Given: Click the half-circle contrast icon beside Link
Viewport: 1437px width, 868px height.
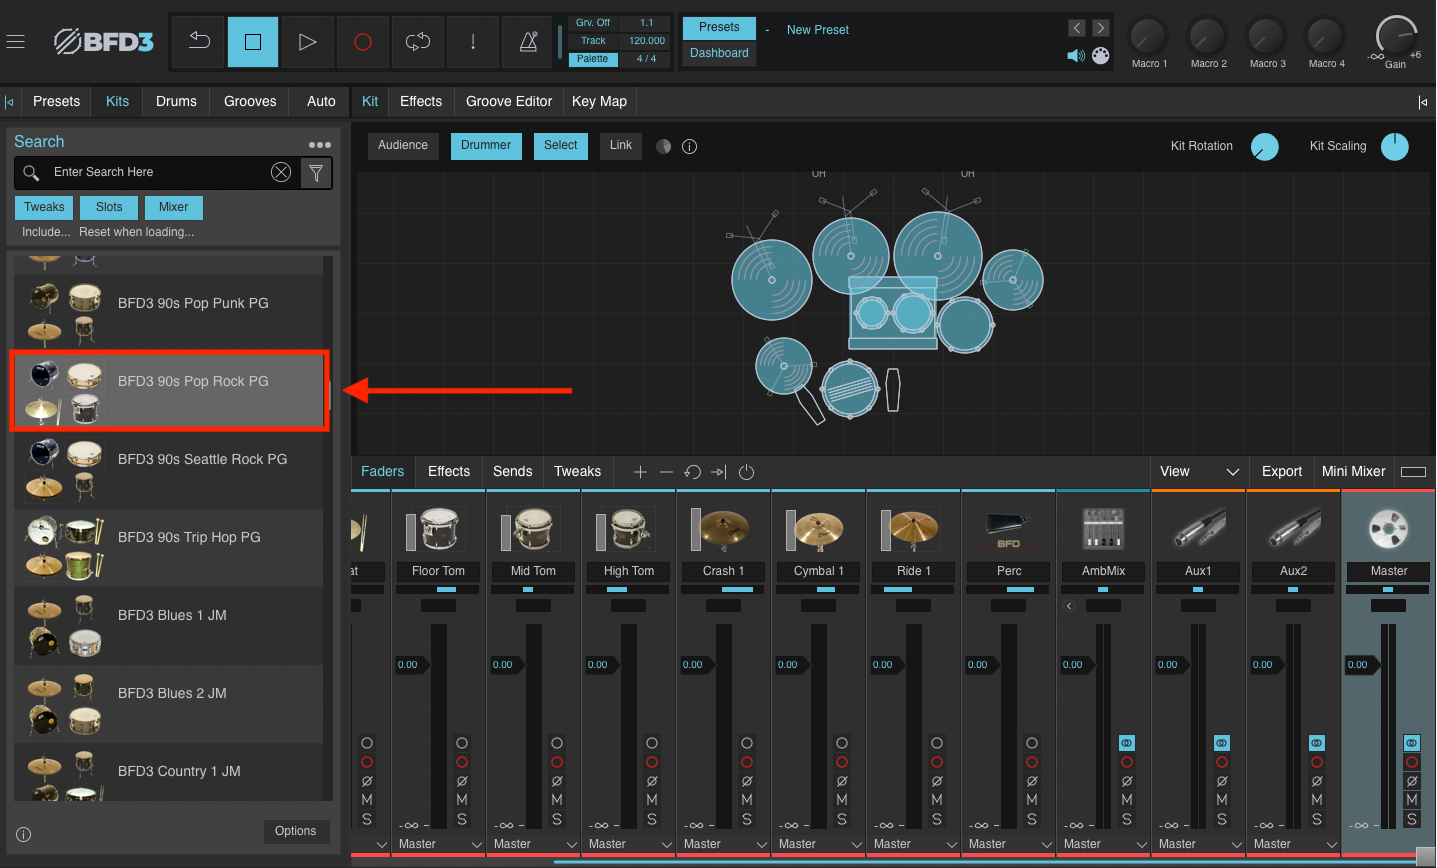Looking at the screenshot, I should [663, 146].
